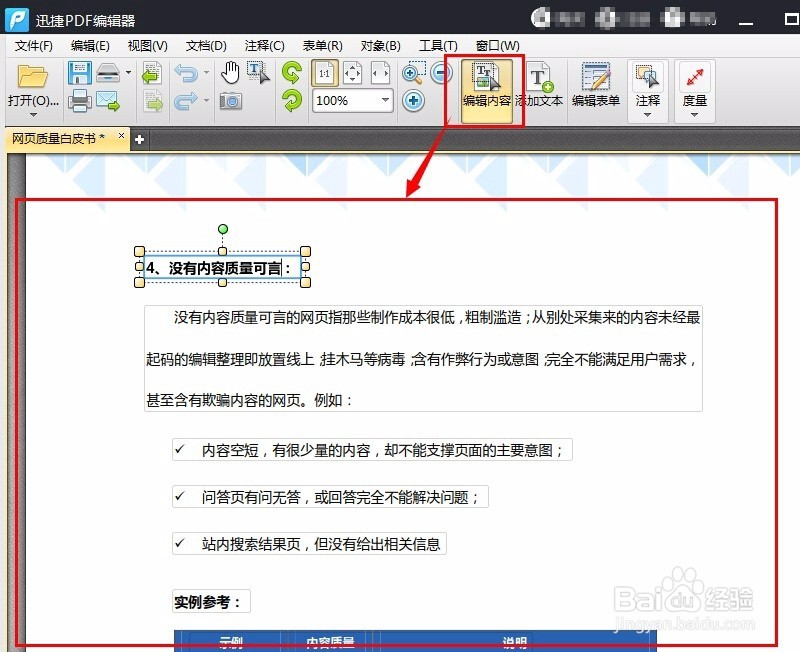Open the 编辑(E) menu

pos(90,46)
